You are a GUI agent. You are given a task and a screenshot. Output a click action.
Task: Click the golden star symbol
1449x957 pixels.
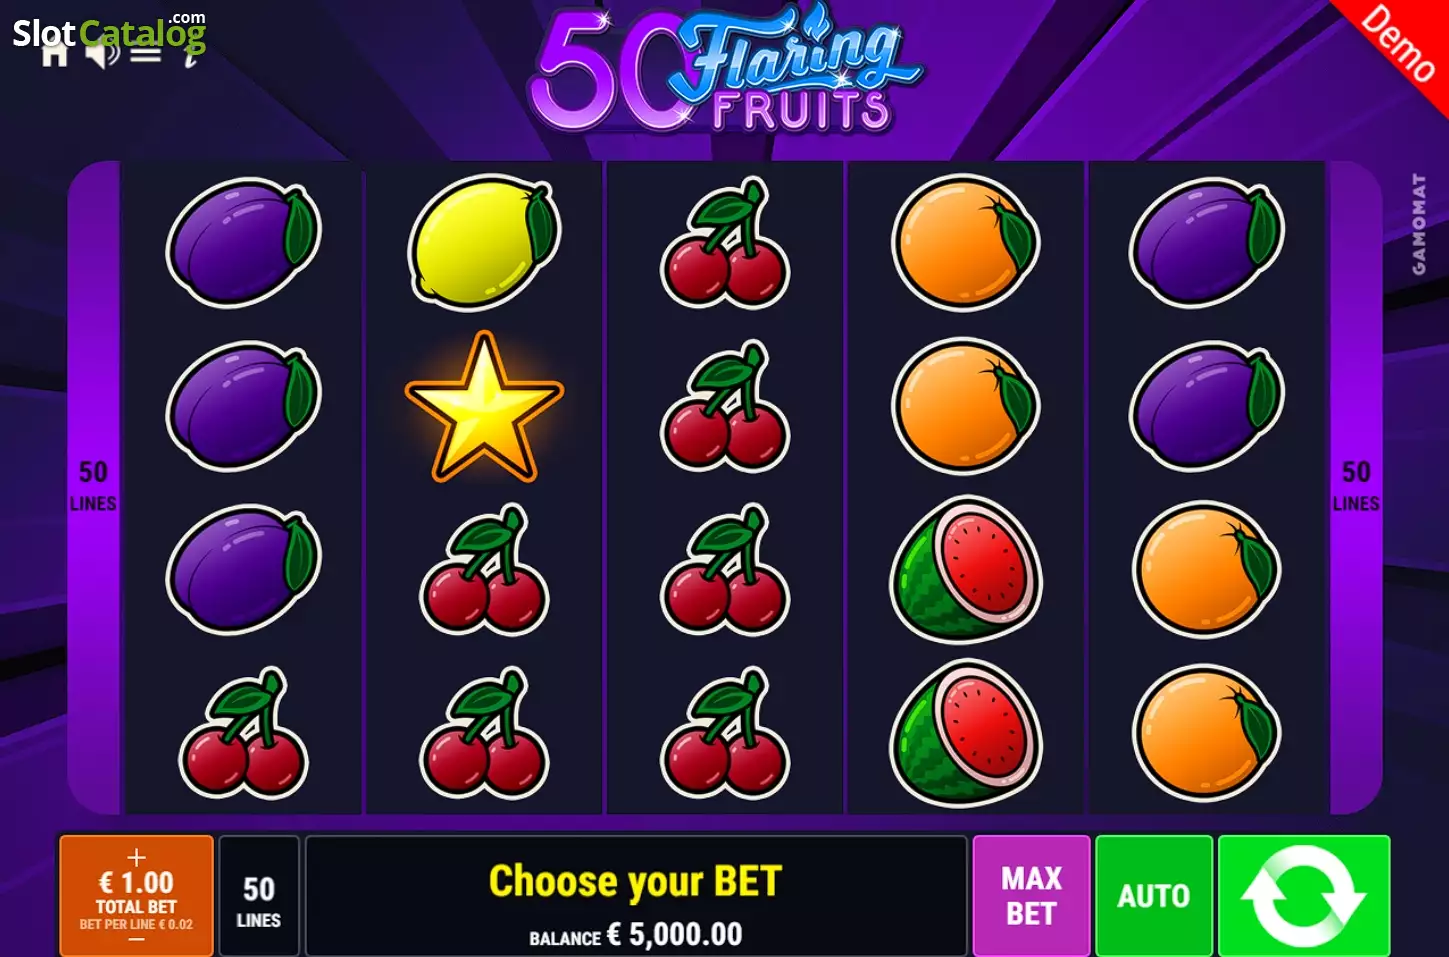pos(484,407)
